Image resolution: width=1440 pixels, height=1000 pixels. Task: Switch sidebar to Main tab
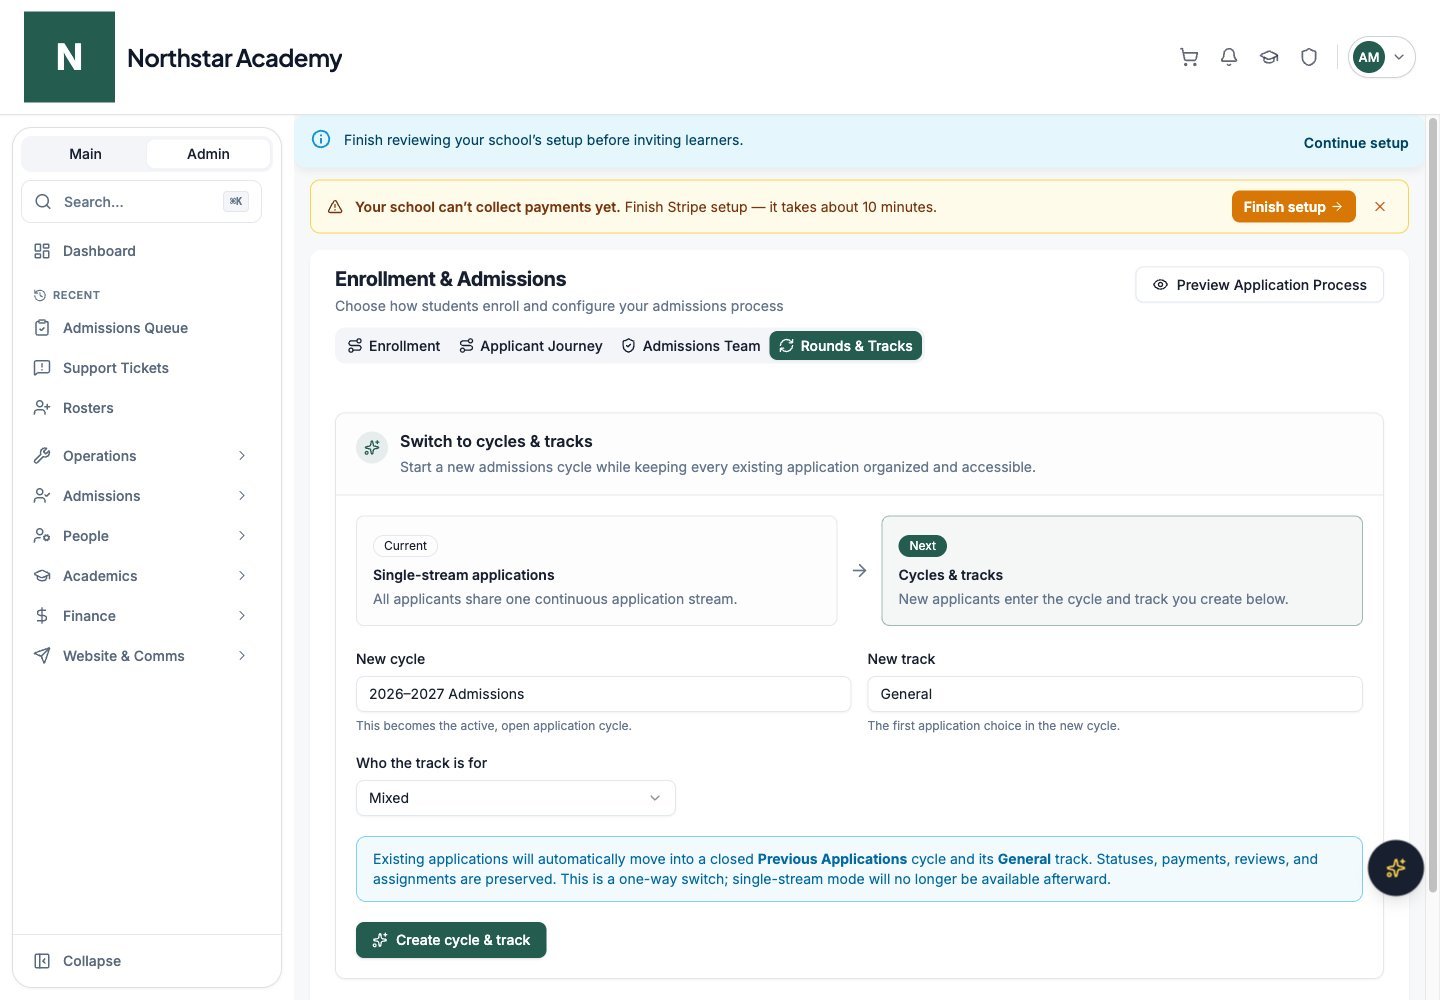click(x=85, y=154)
